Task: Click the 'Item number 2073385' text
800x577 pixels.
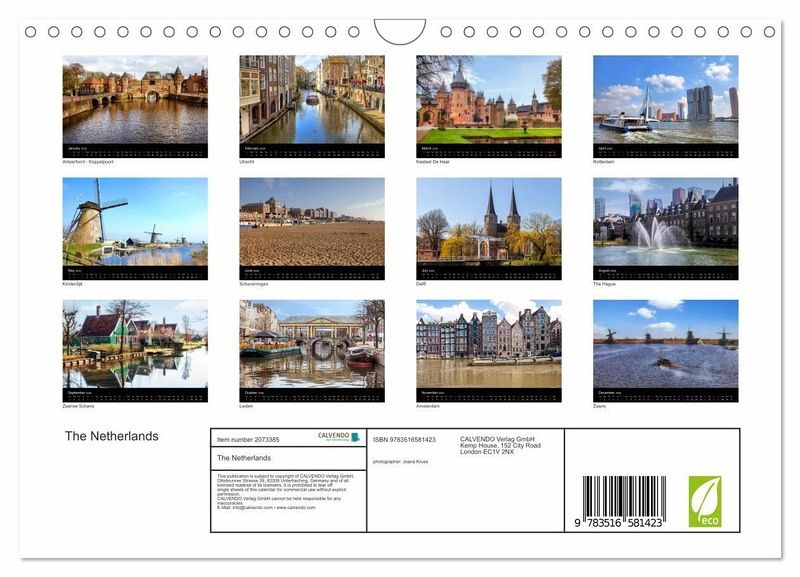Action: point(248,440)
